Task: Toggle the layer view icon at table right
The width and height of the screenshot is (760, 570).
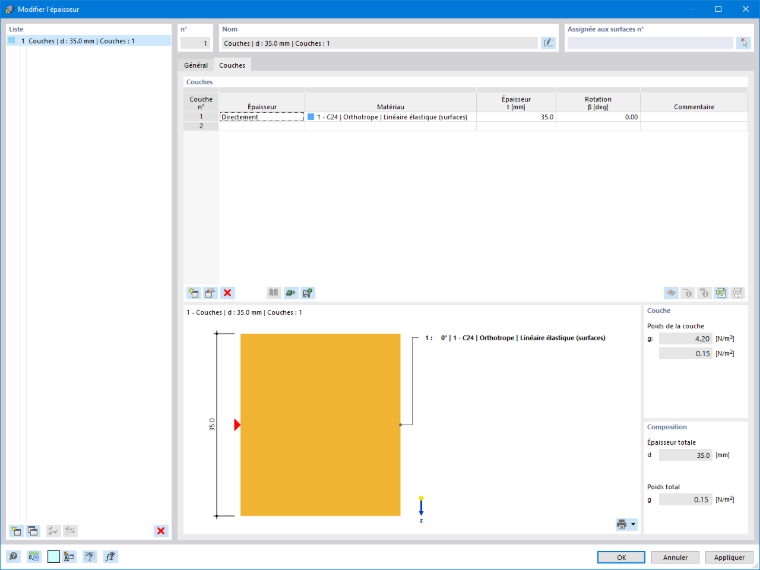Action: coord(671,293)
